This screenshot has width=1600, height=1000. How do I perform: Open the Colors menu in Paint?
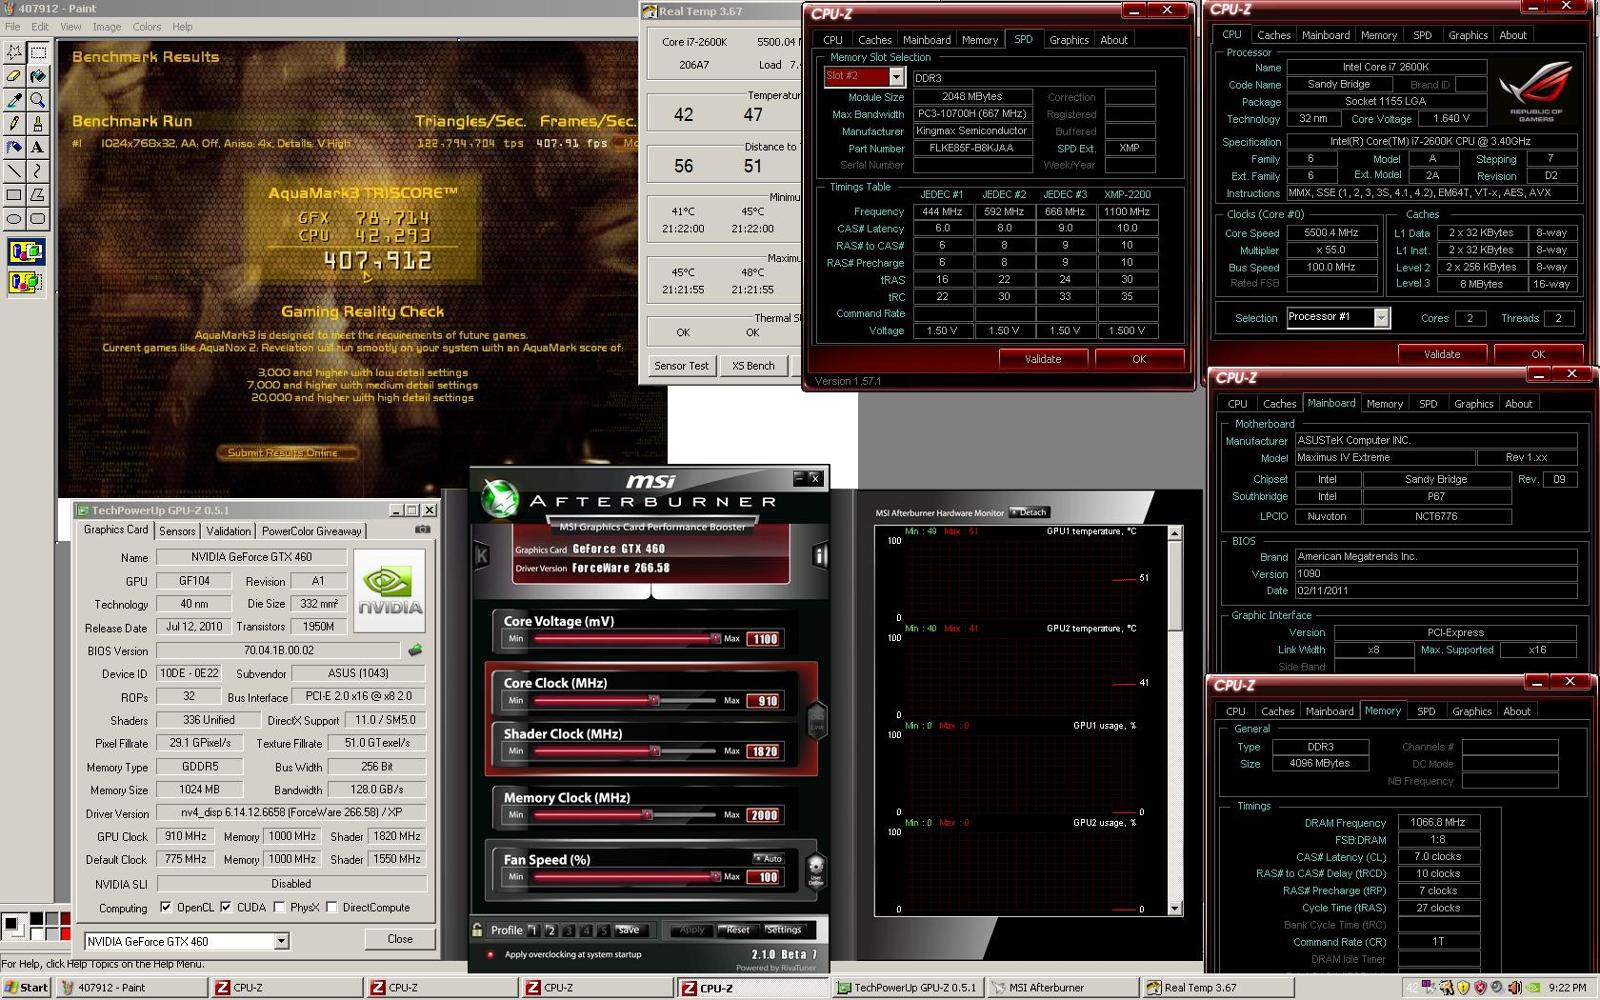(147, 27)
